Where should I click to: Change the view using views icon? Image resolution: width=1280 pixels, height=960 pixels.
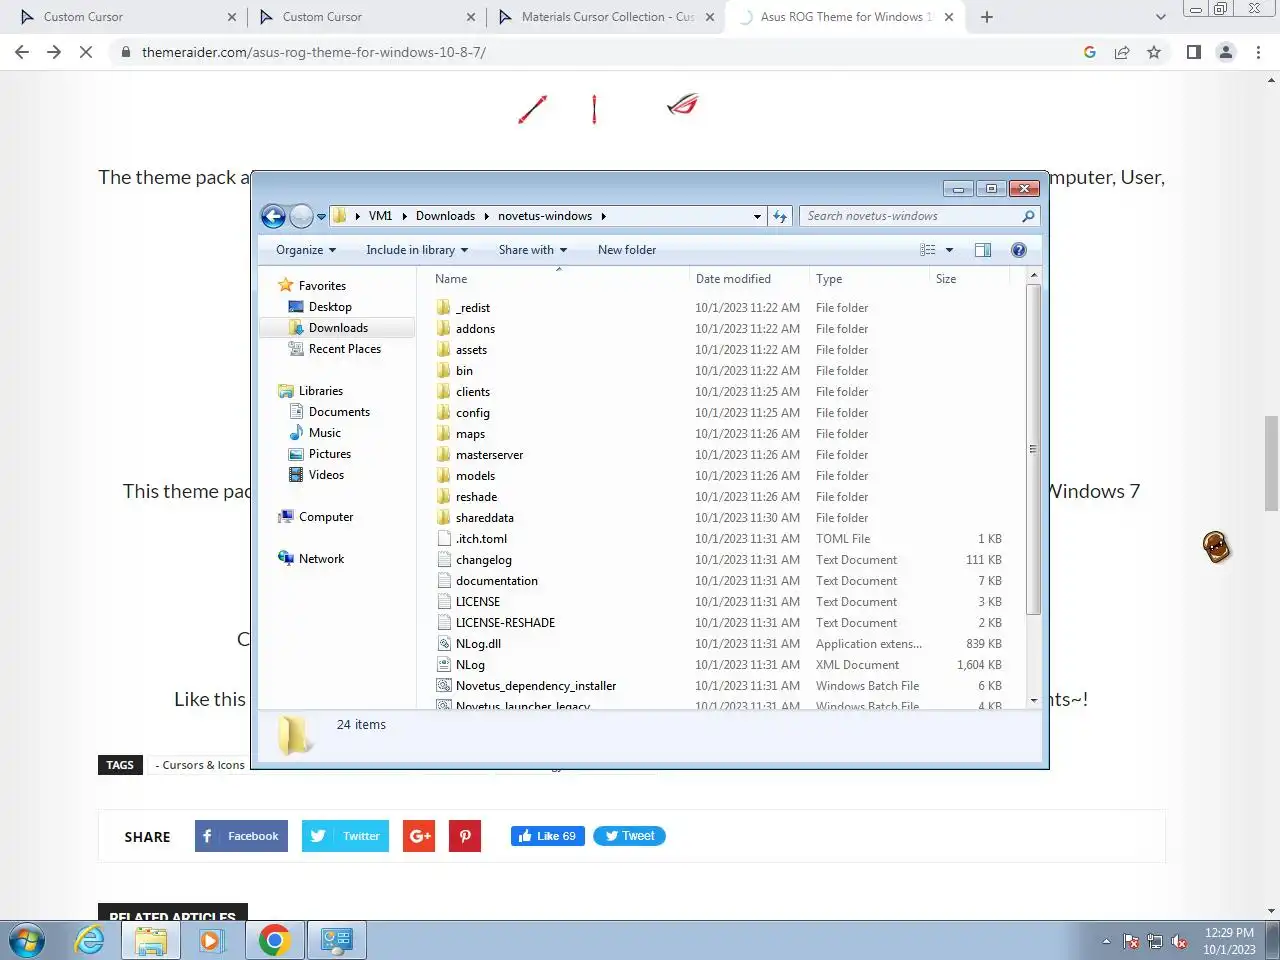928,250
